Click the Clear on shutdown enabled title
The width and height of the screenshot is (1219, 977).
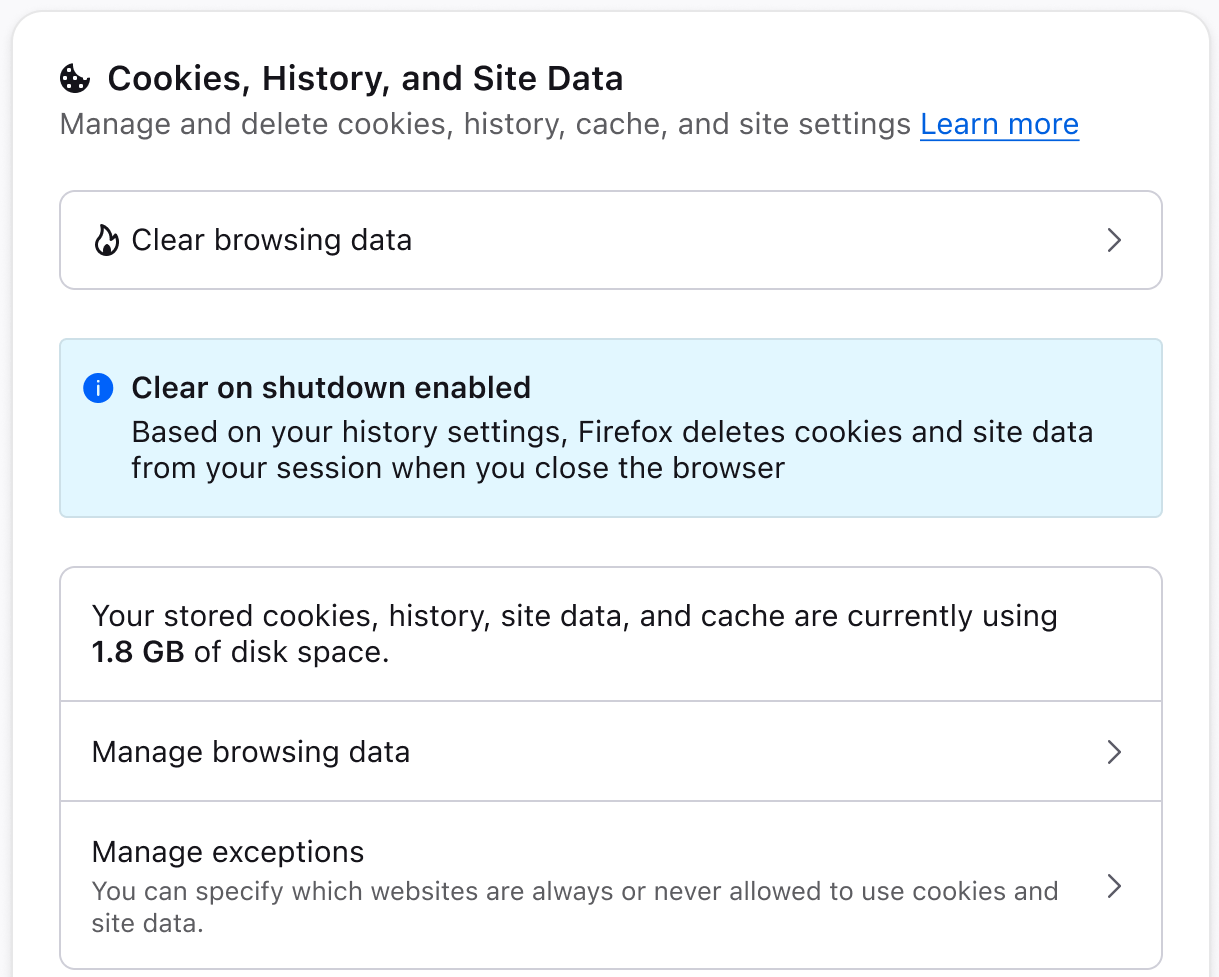pos(331,388)
